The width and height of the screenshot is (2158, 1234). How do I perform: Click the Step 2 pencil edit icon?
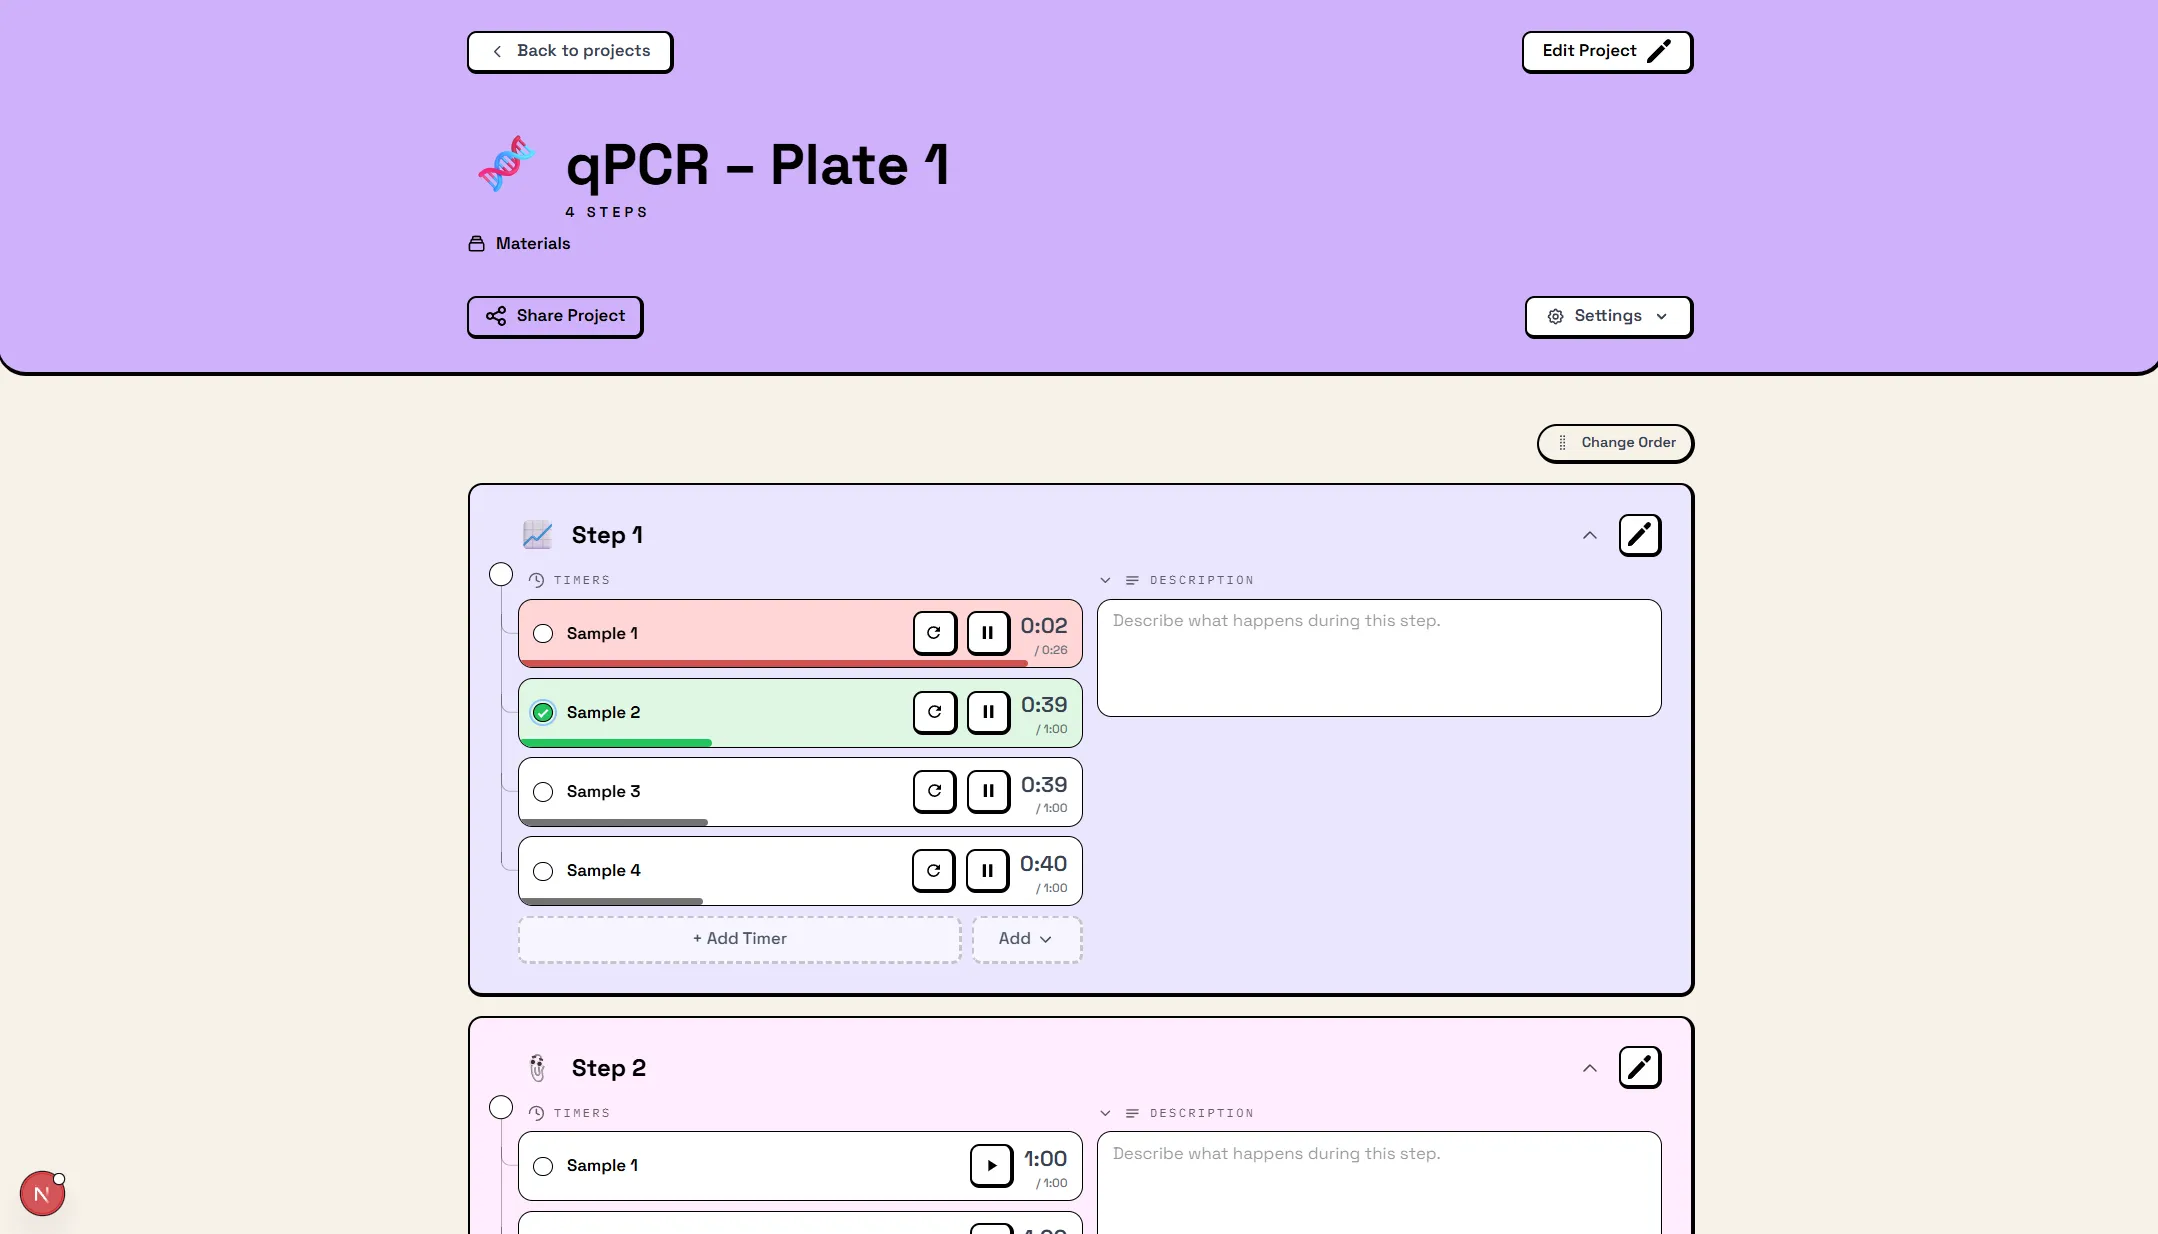click(1639, 1067)
